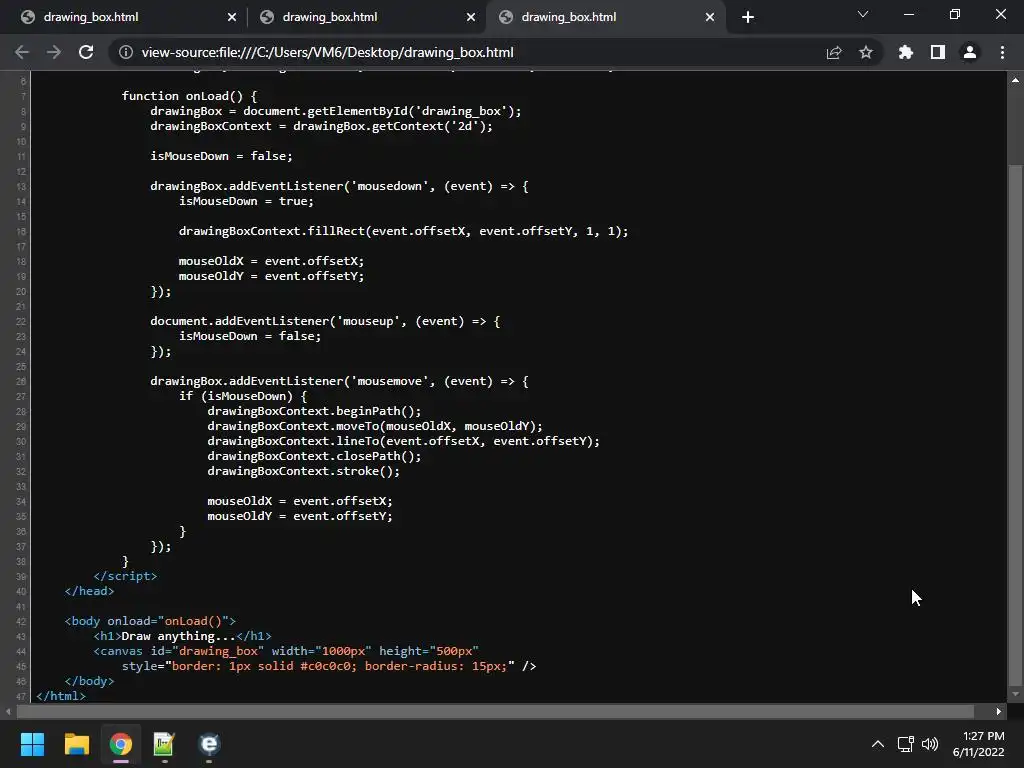Click the vertical scrollbar down arrow
The image size is (1024, 768).
(x=1015, y=695)
